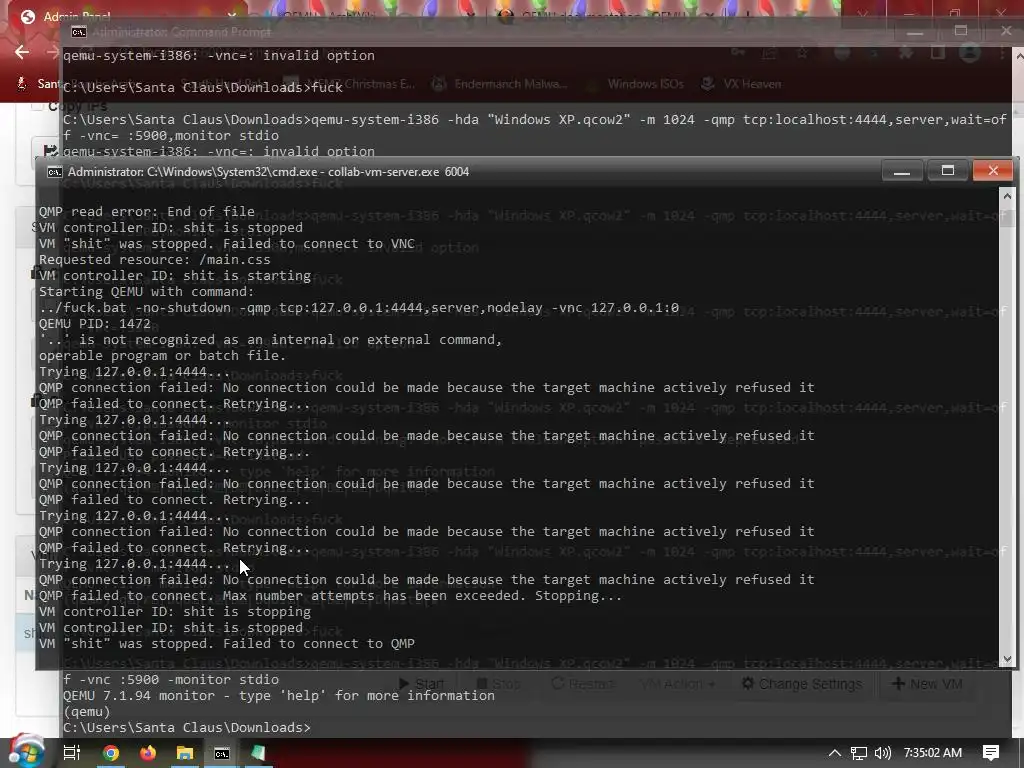Select top 'qemu-system-i386: -vnc=: invalid option' line

(219, 56)
